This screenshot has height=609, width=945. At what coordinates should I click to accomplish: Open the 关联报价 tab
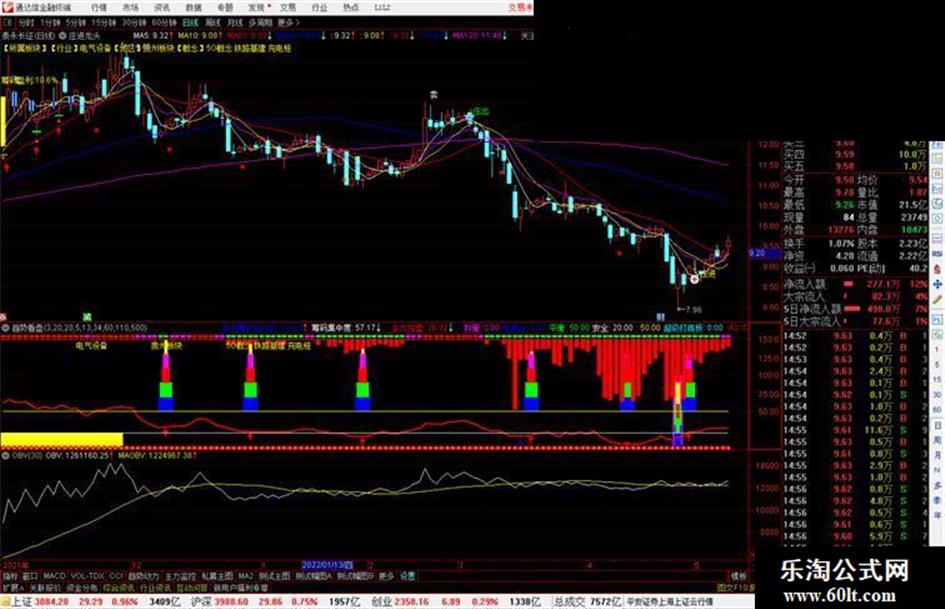coord(45,587)
